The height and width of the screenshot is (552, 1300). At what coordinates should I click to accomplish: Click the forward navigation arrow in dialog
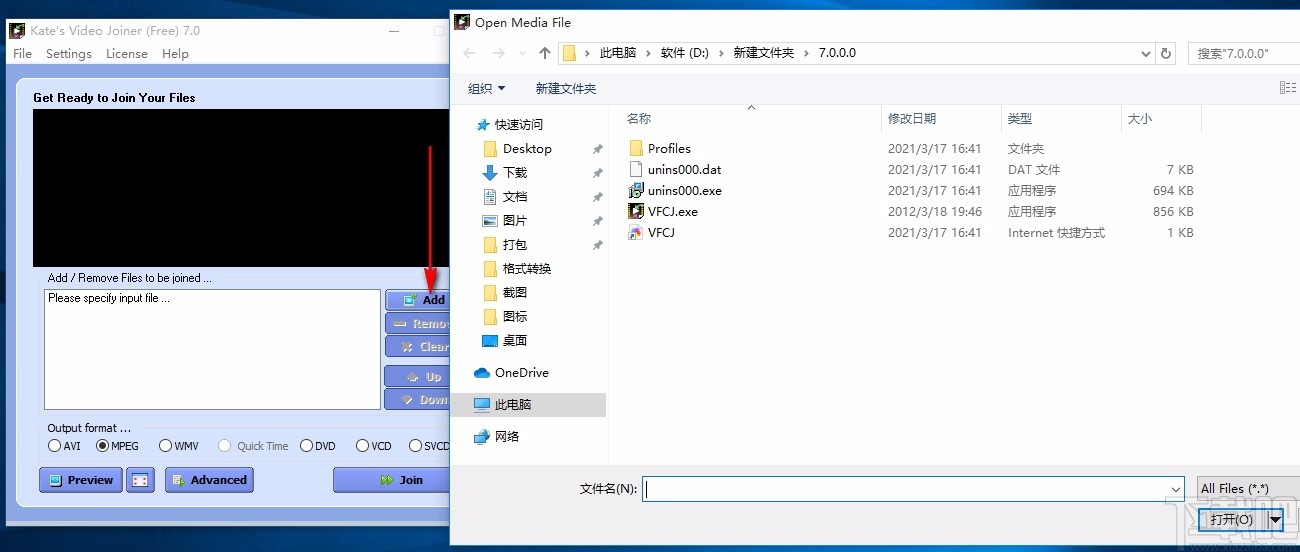(499, 53)
